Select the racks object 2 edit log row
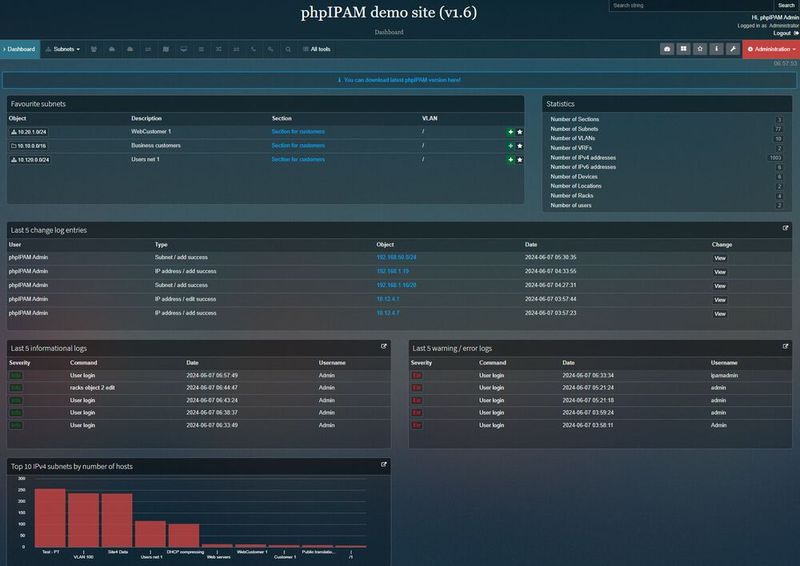The height and width of the screenshot is (566, 800). pos(198,388)
